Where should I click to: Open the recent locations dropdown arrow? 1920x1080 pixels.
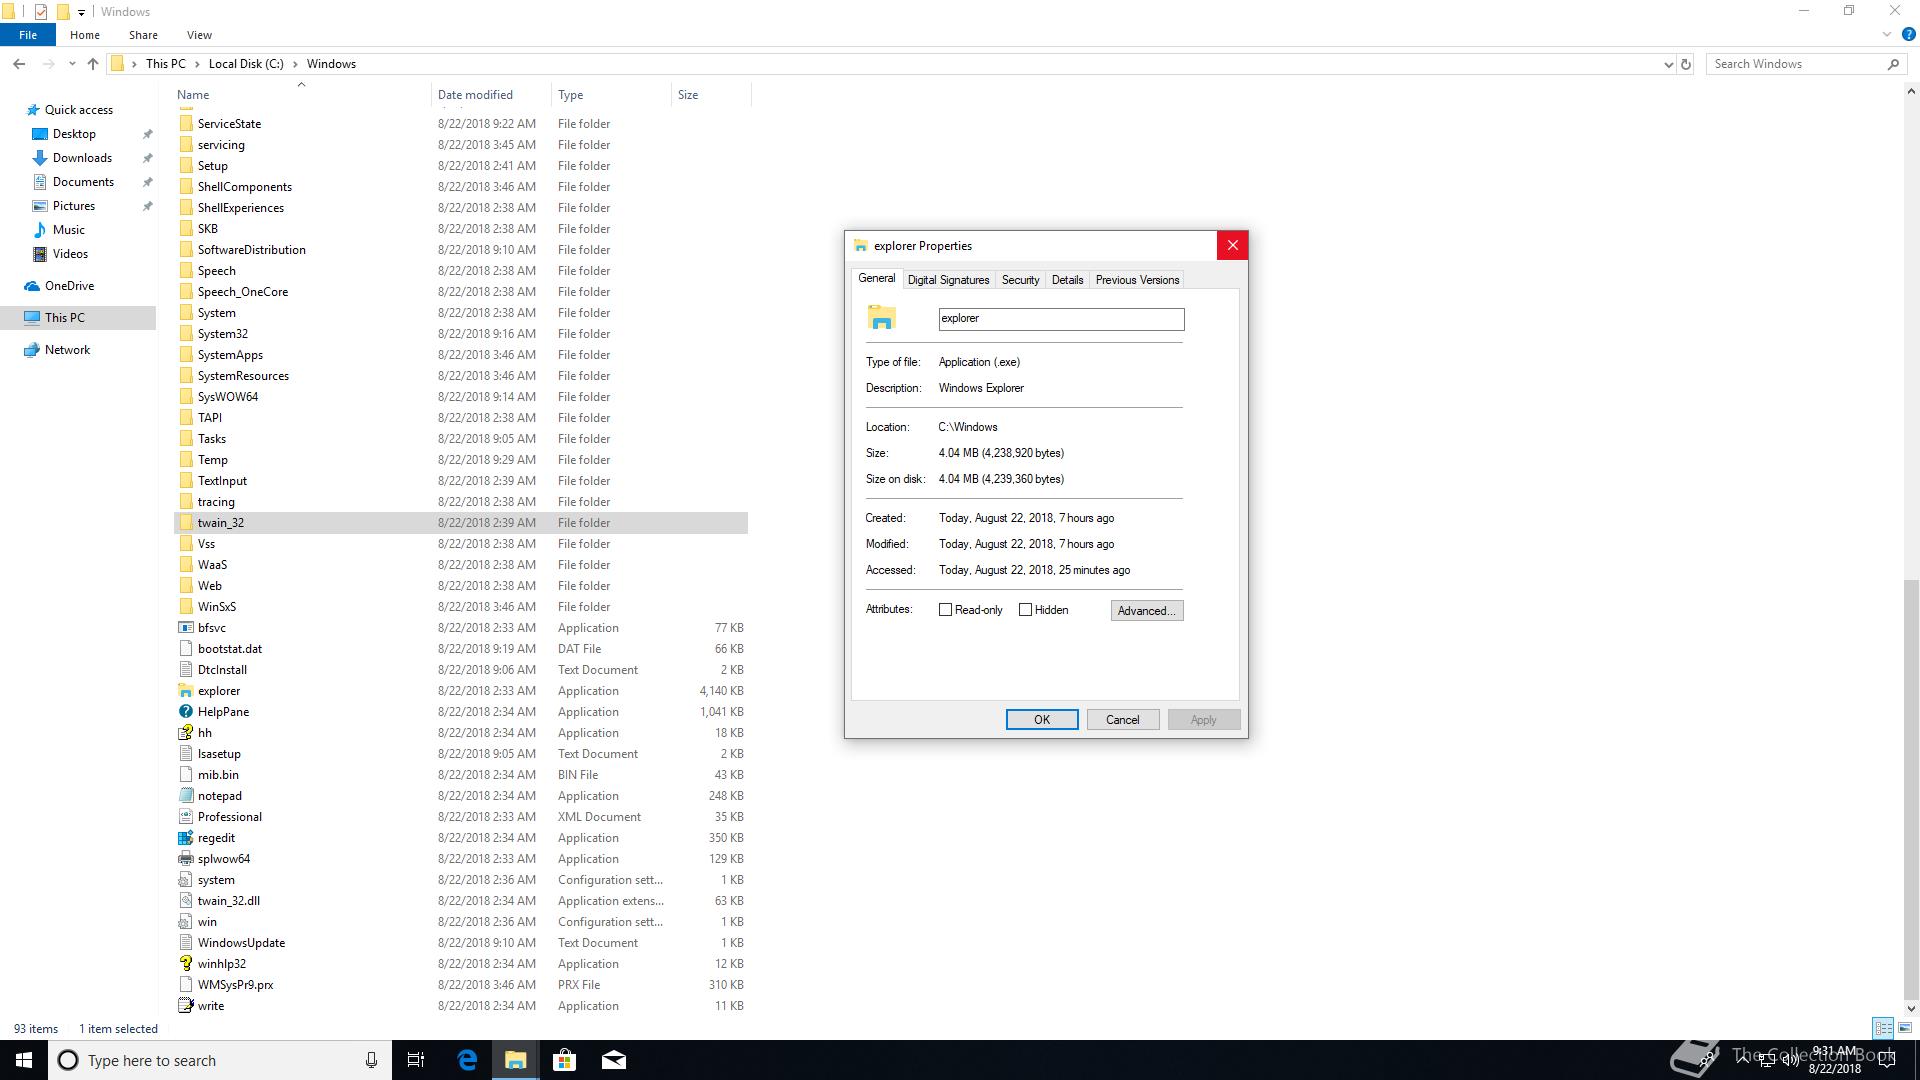tap(72, 64)
